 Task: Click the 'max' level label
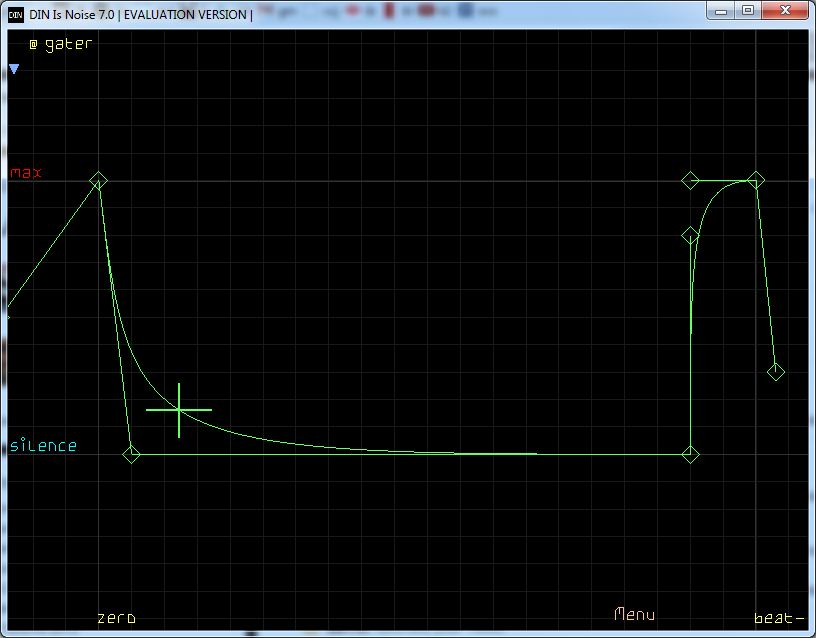(26, 173)
